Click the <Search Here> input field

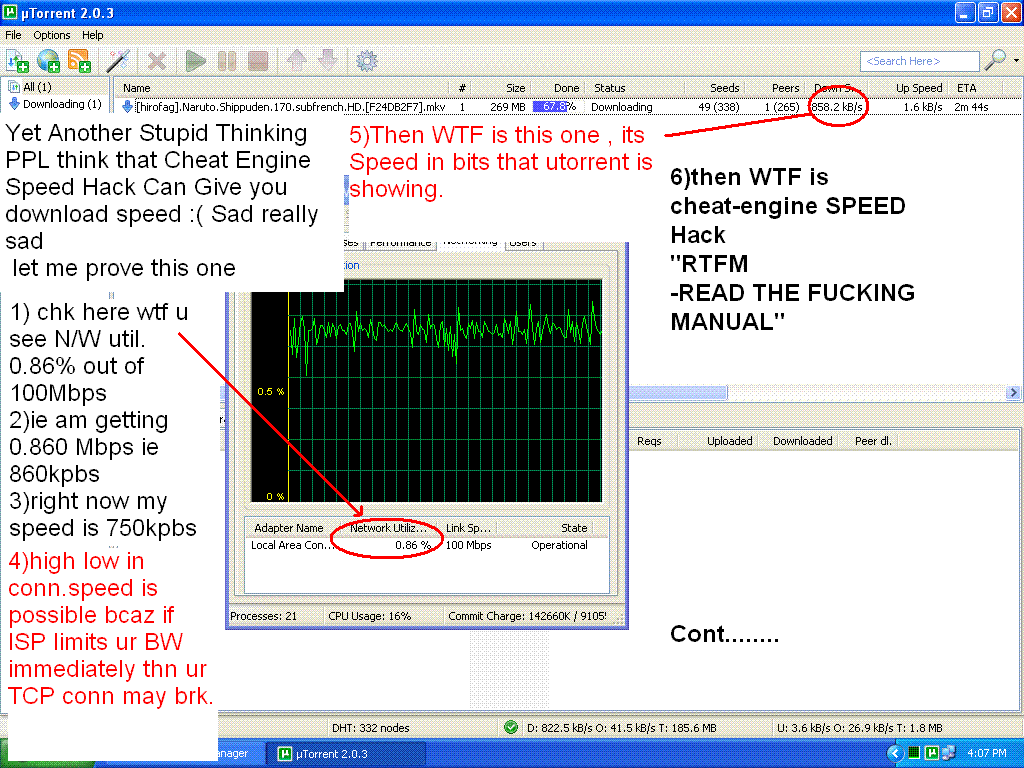point(920,61)
